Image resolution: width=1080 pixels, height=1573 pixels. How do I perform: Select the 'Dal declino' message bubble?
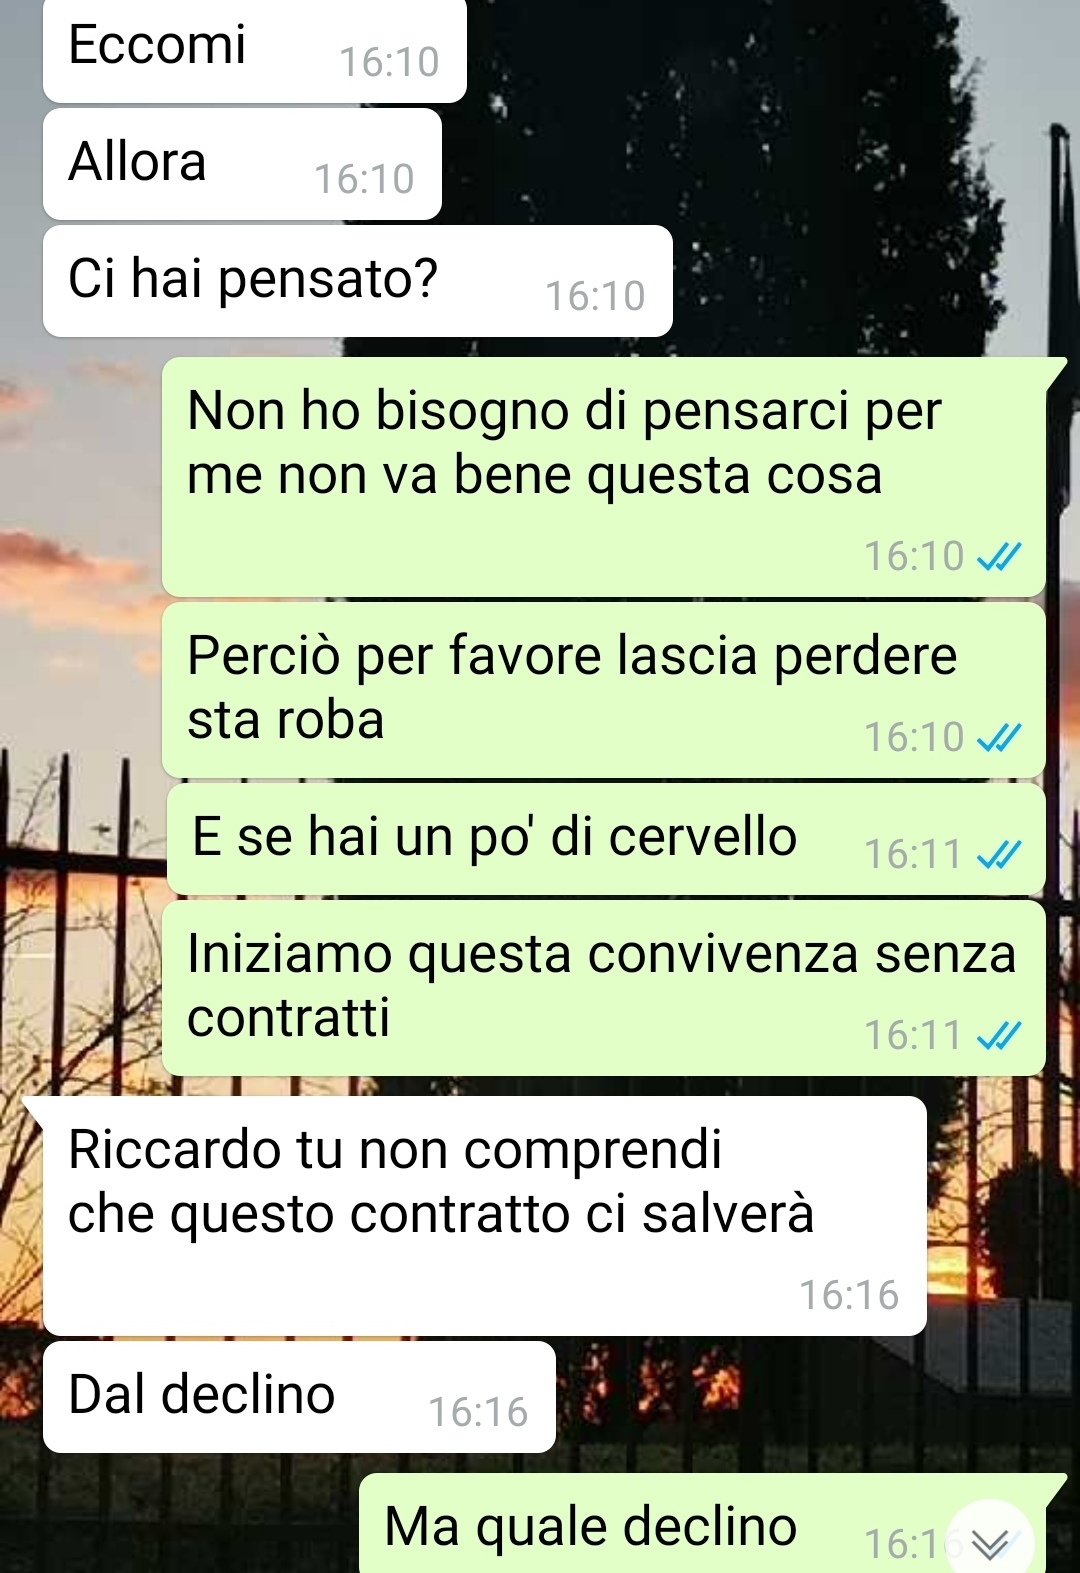tap(299, 1397)
